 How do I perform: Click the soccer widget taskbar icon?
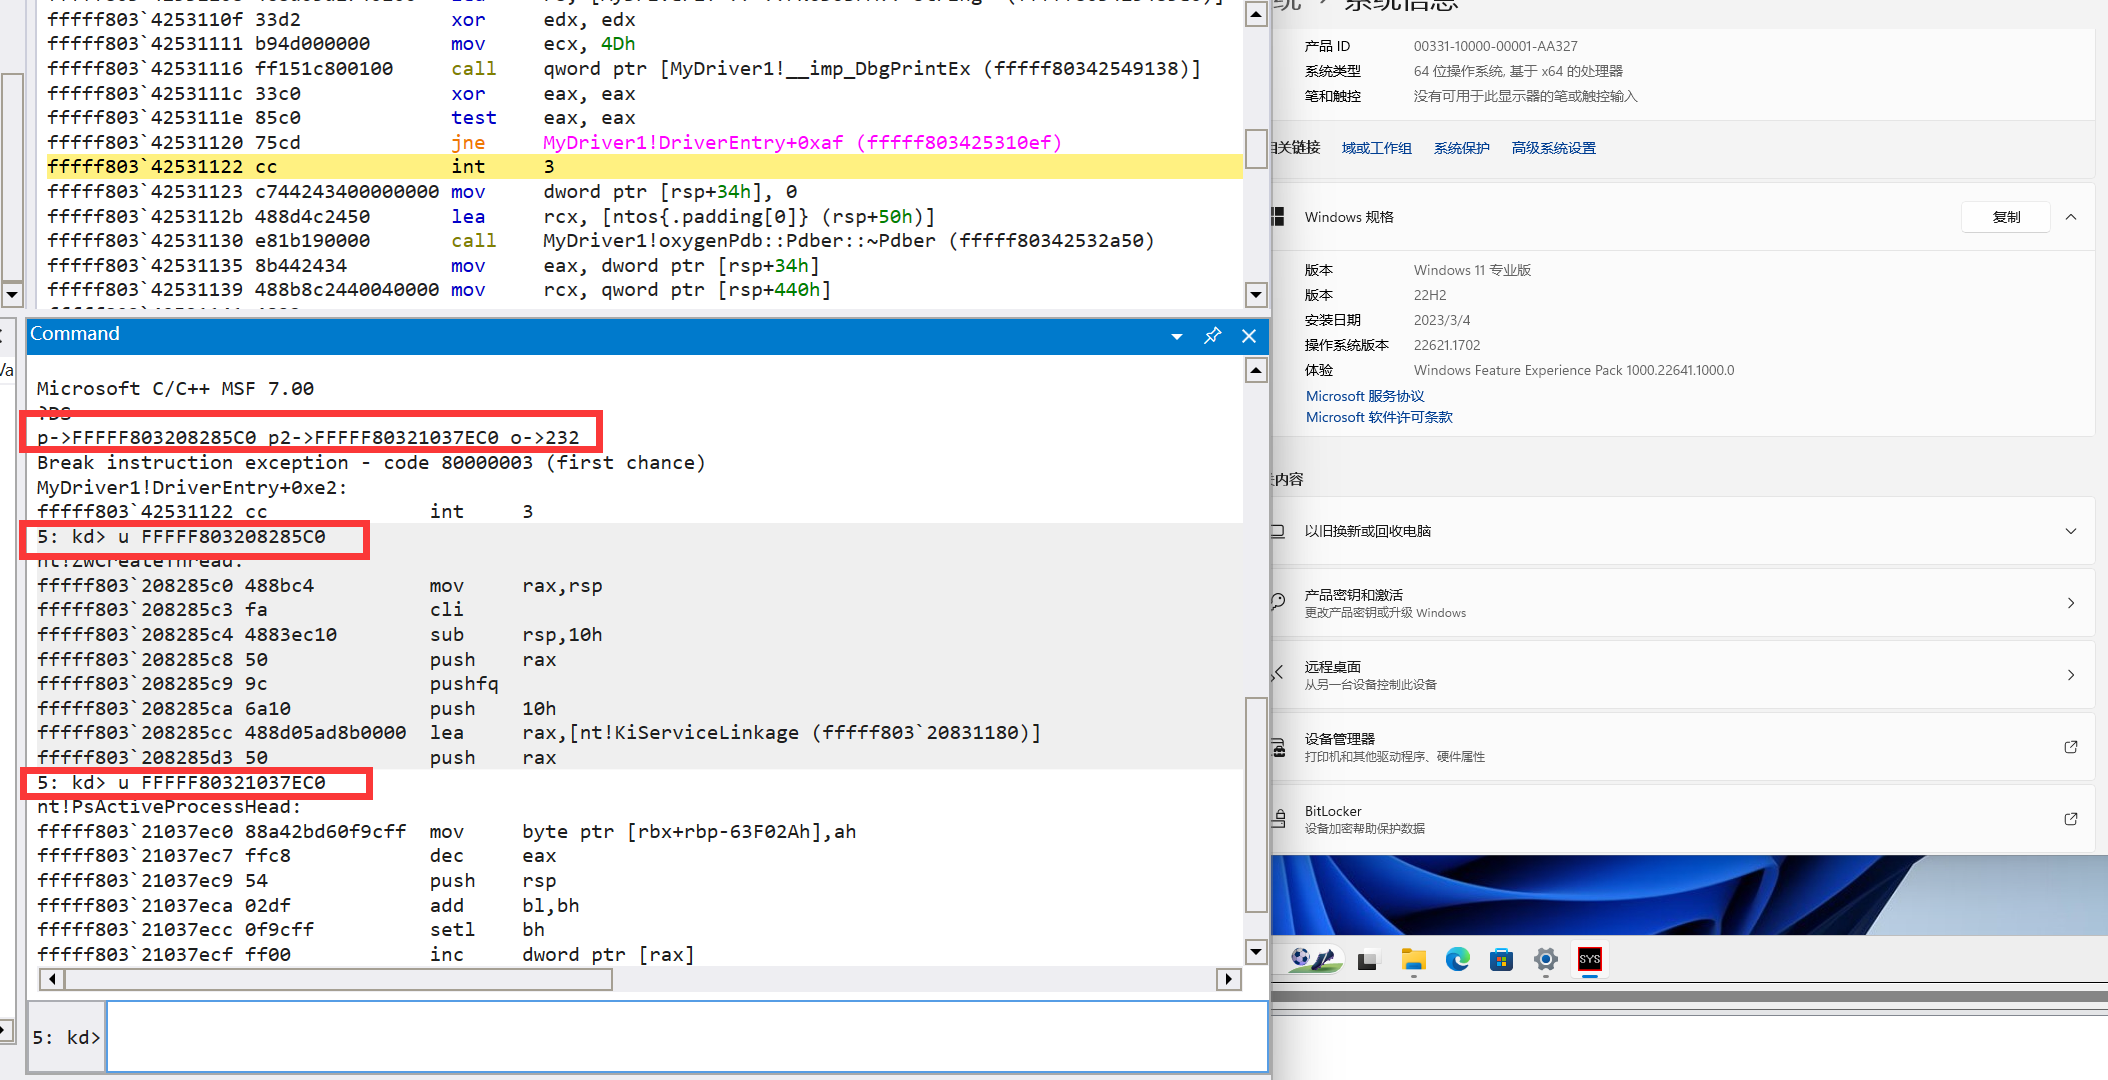pyautogui.click(x=1312, y=960)
